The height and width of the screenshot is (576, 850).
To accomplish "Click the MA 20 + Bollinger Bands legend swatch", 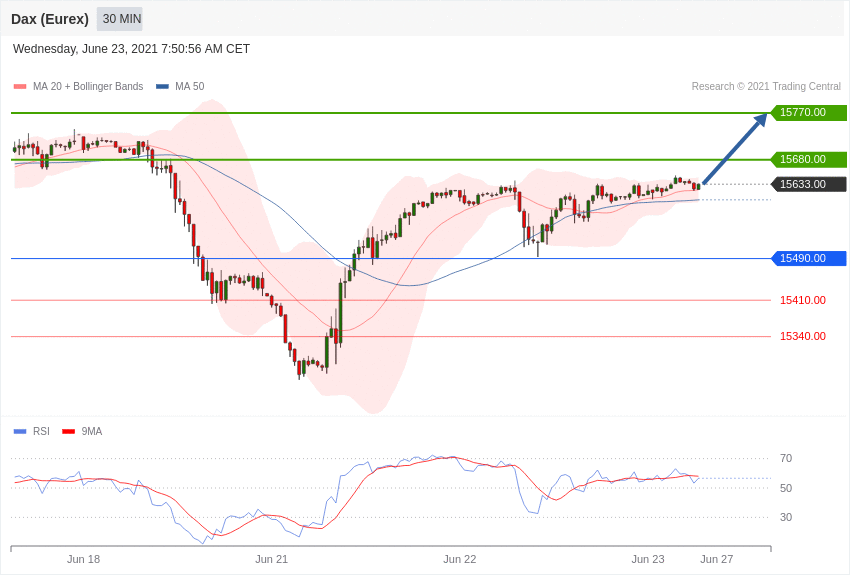I will 20,86.
